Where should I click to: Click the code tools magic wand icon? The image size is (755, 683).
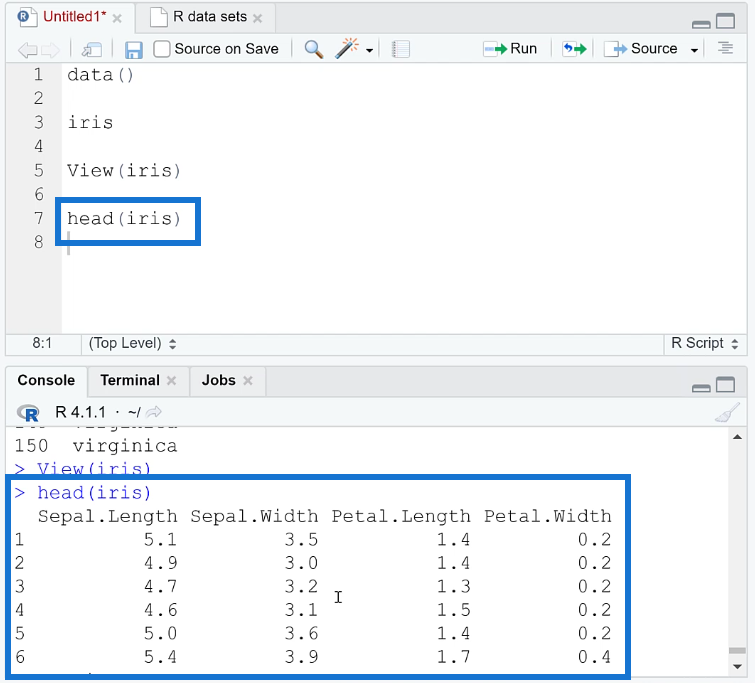(x=347, y=48)
